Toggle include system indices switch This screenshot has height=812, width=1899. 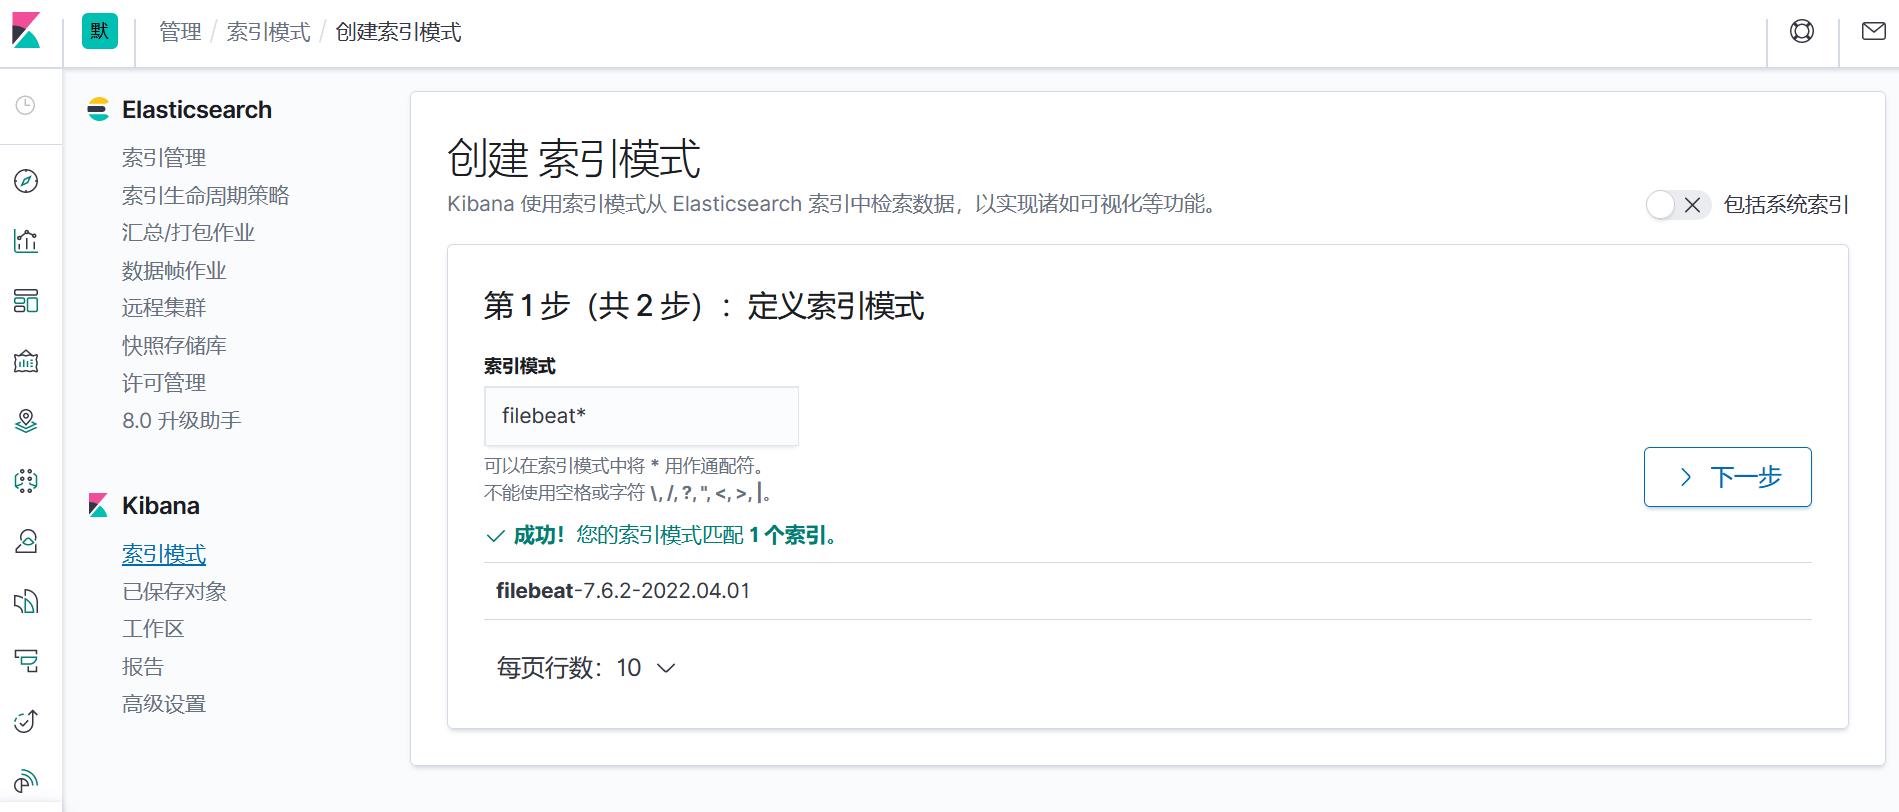[x=1678, y=205]
